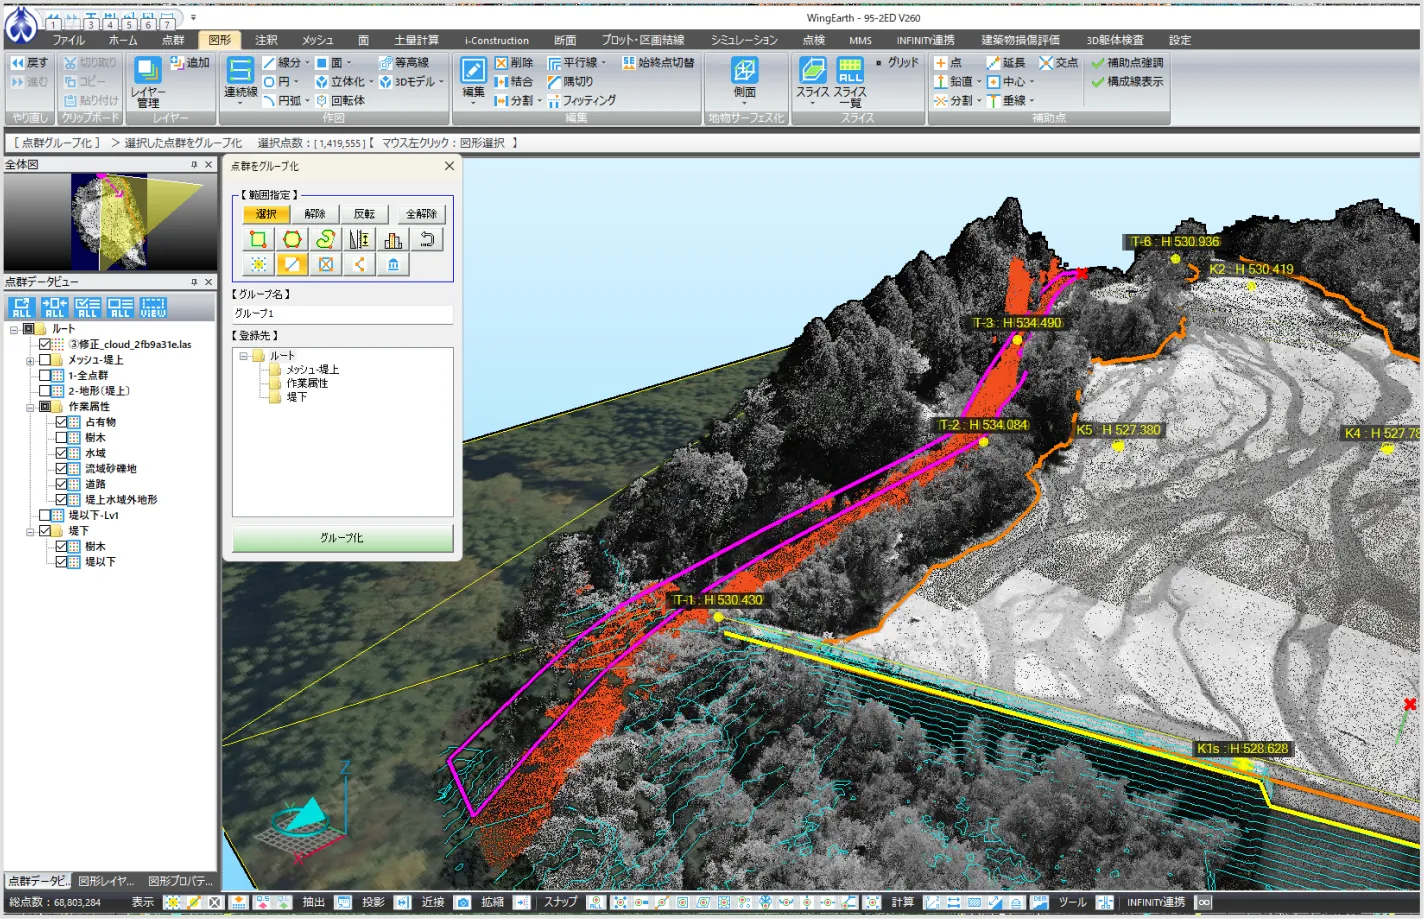Image resolution: width=1424 pixels, height=919 pixels.
Task: Expand the メッシュ-堤上 folder node
Action: coord(30,361)
